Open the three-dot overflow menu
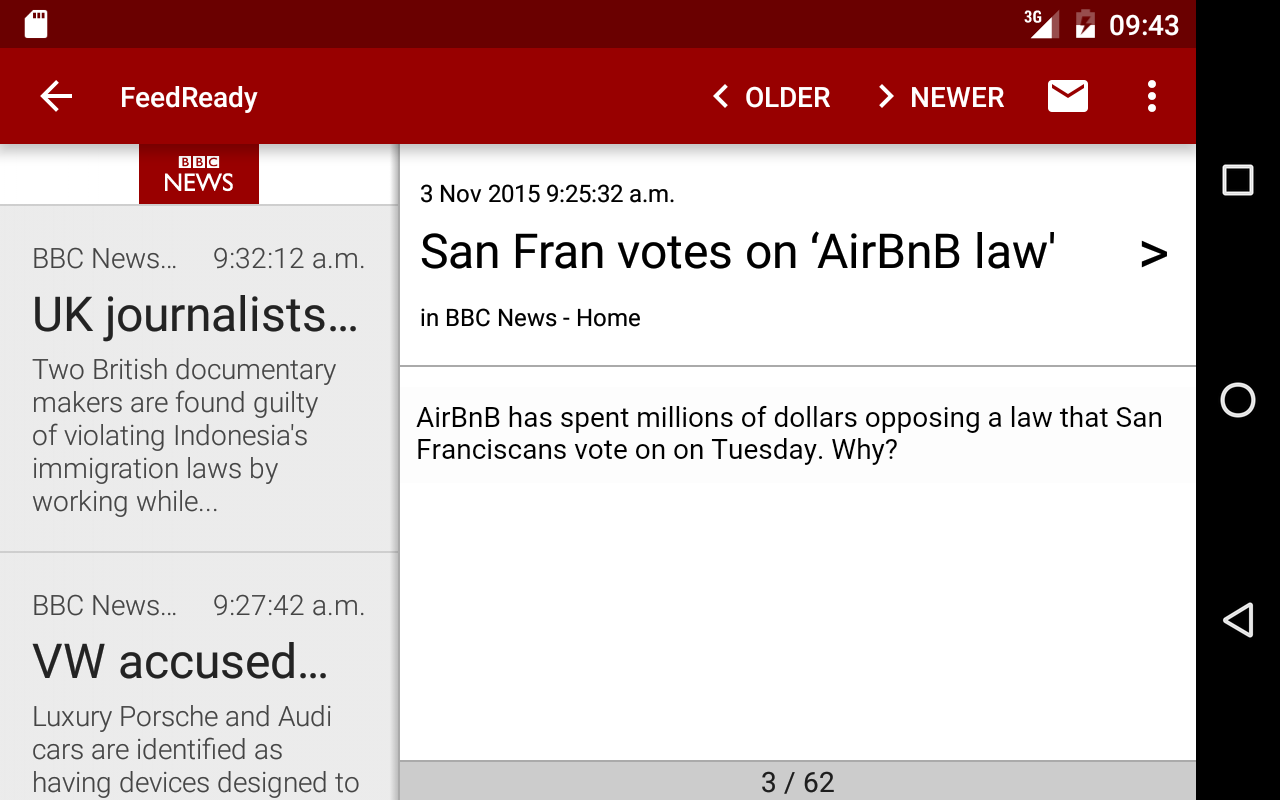This screenshot has height=800, width=1280. coord(1152,96)
